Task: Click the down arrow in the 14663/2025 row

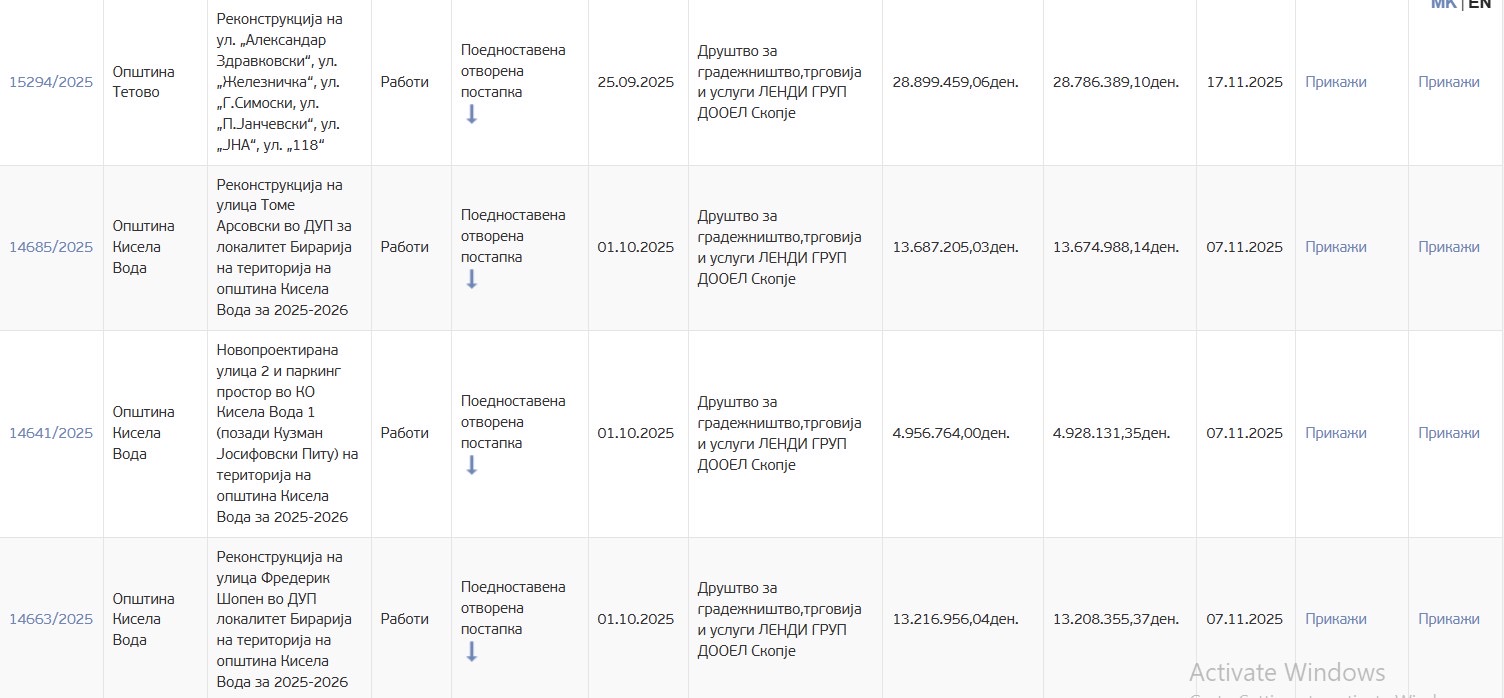Action: 471,651
